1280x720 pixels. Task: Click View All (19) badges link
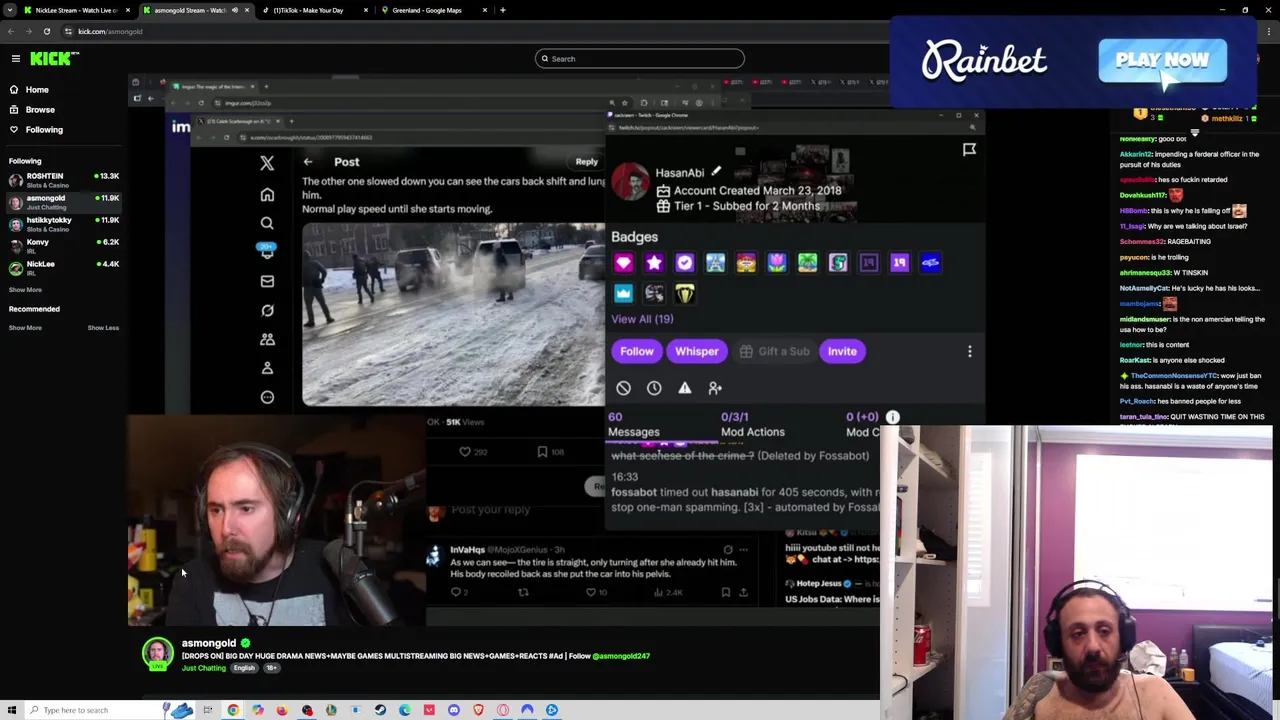642,319
